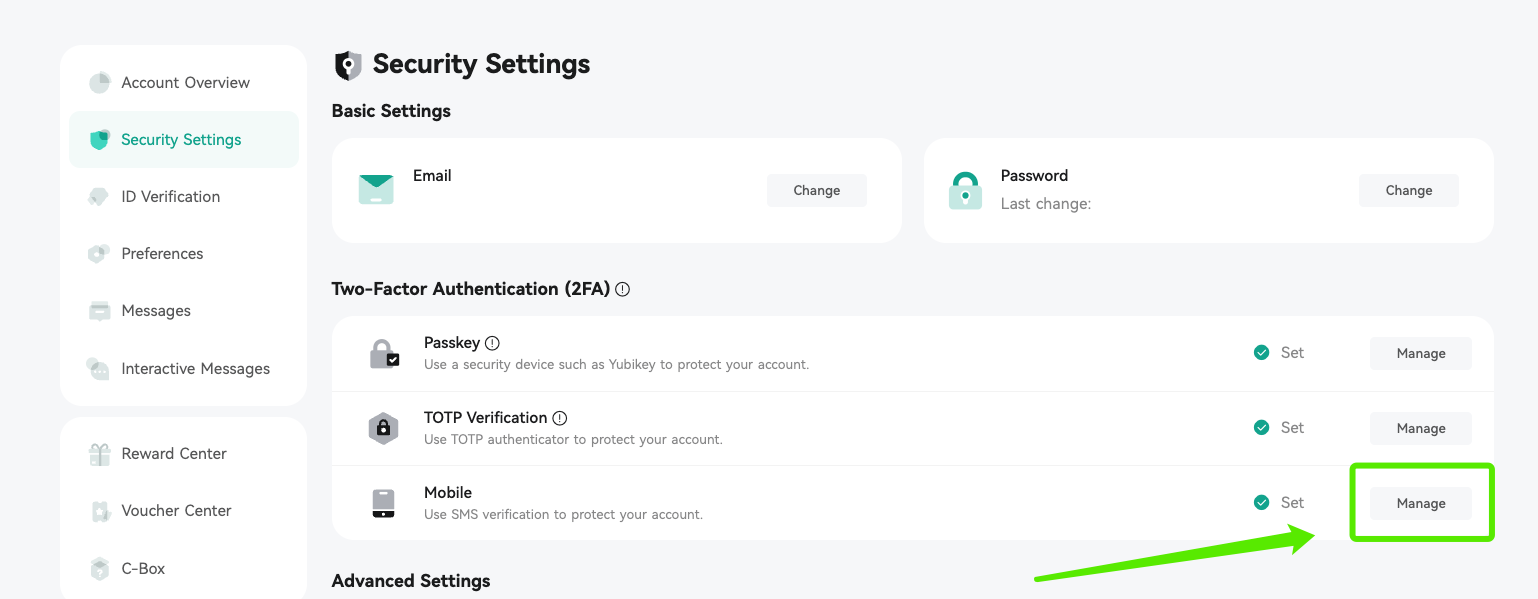The image size is (1538, 599).
Task: Click the ID Verification icon
Action: tap(99, 197)
